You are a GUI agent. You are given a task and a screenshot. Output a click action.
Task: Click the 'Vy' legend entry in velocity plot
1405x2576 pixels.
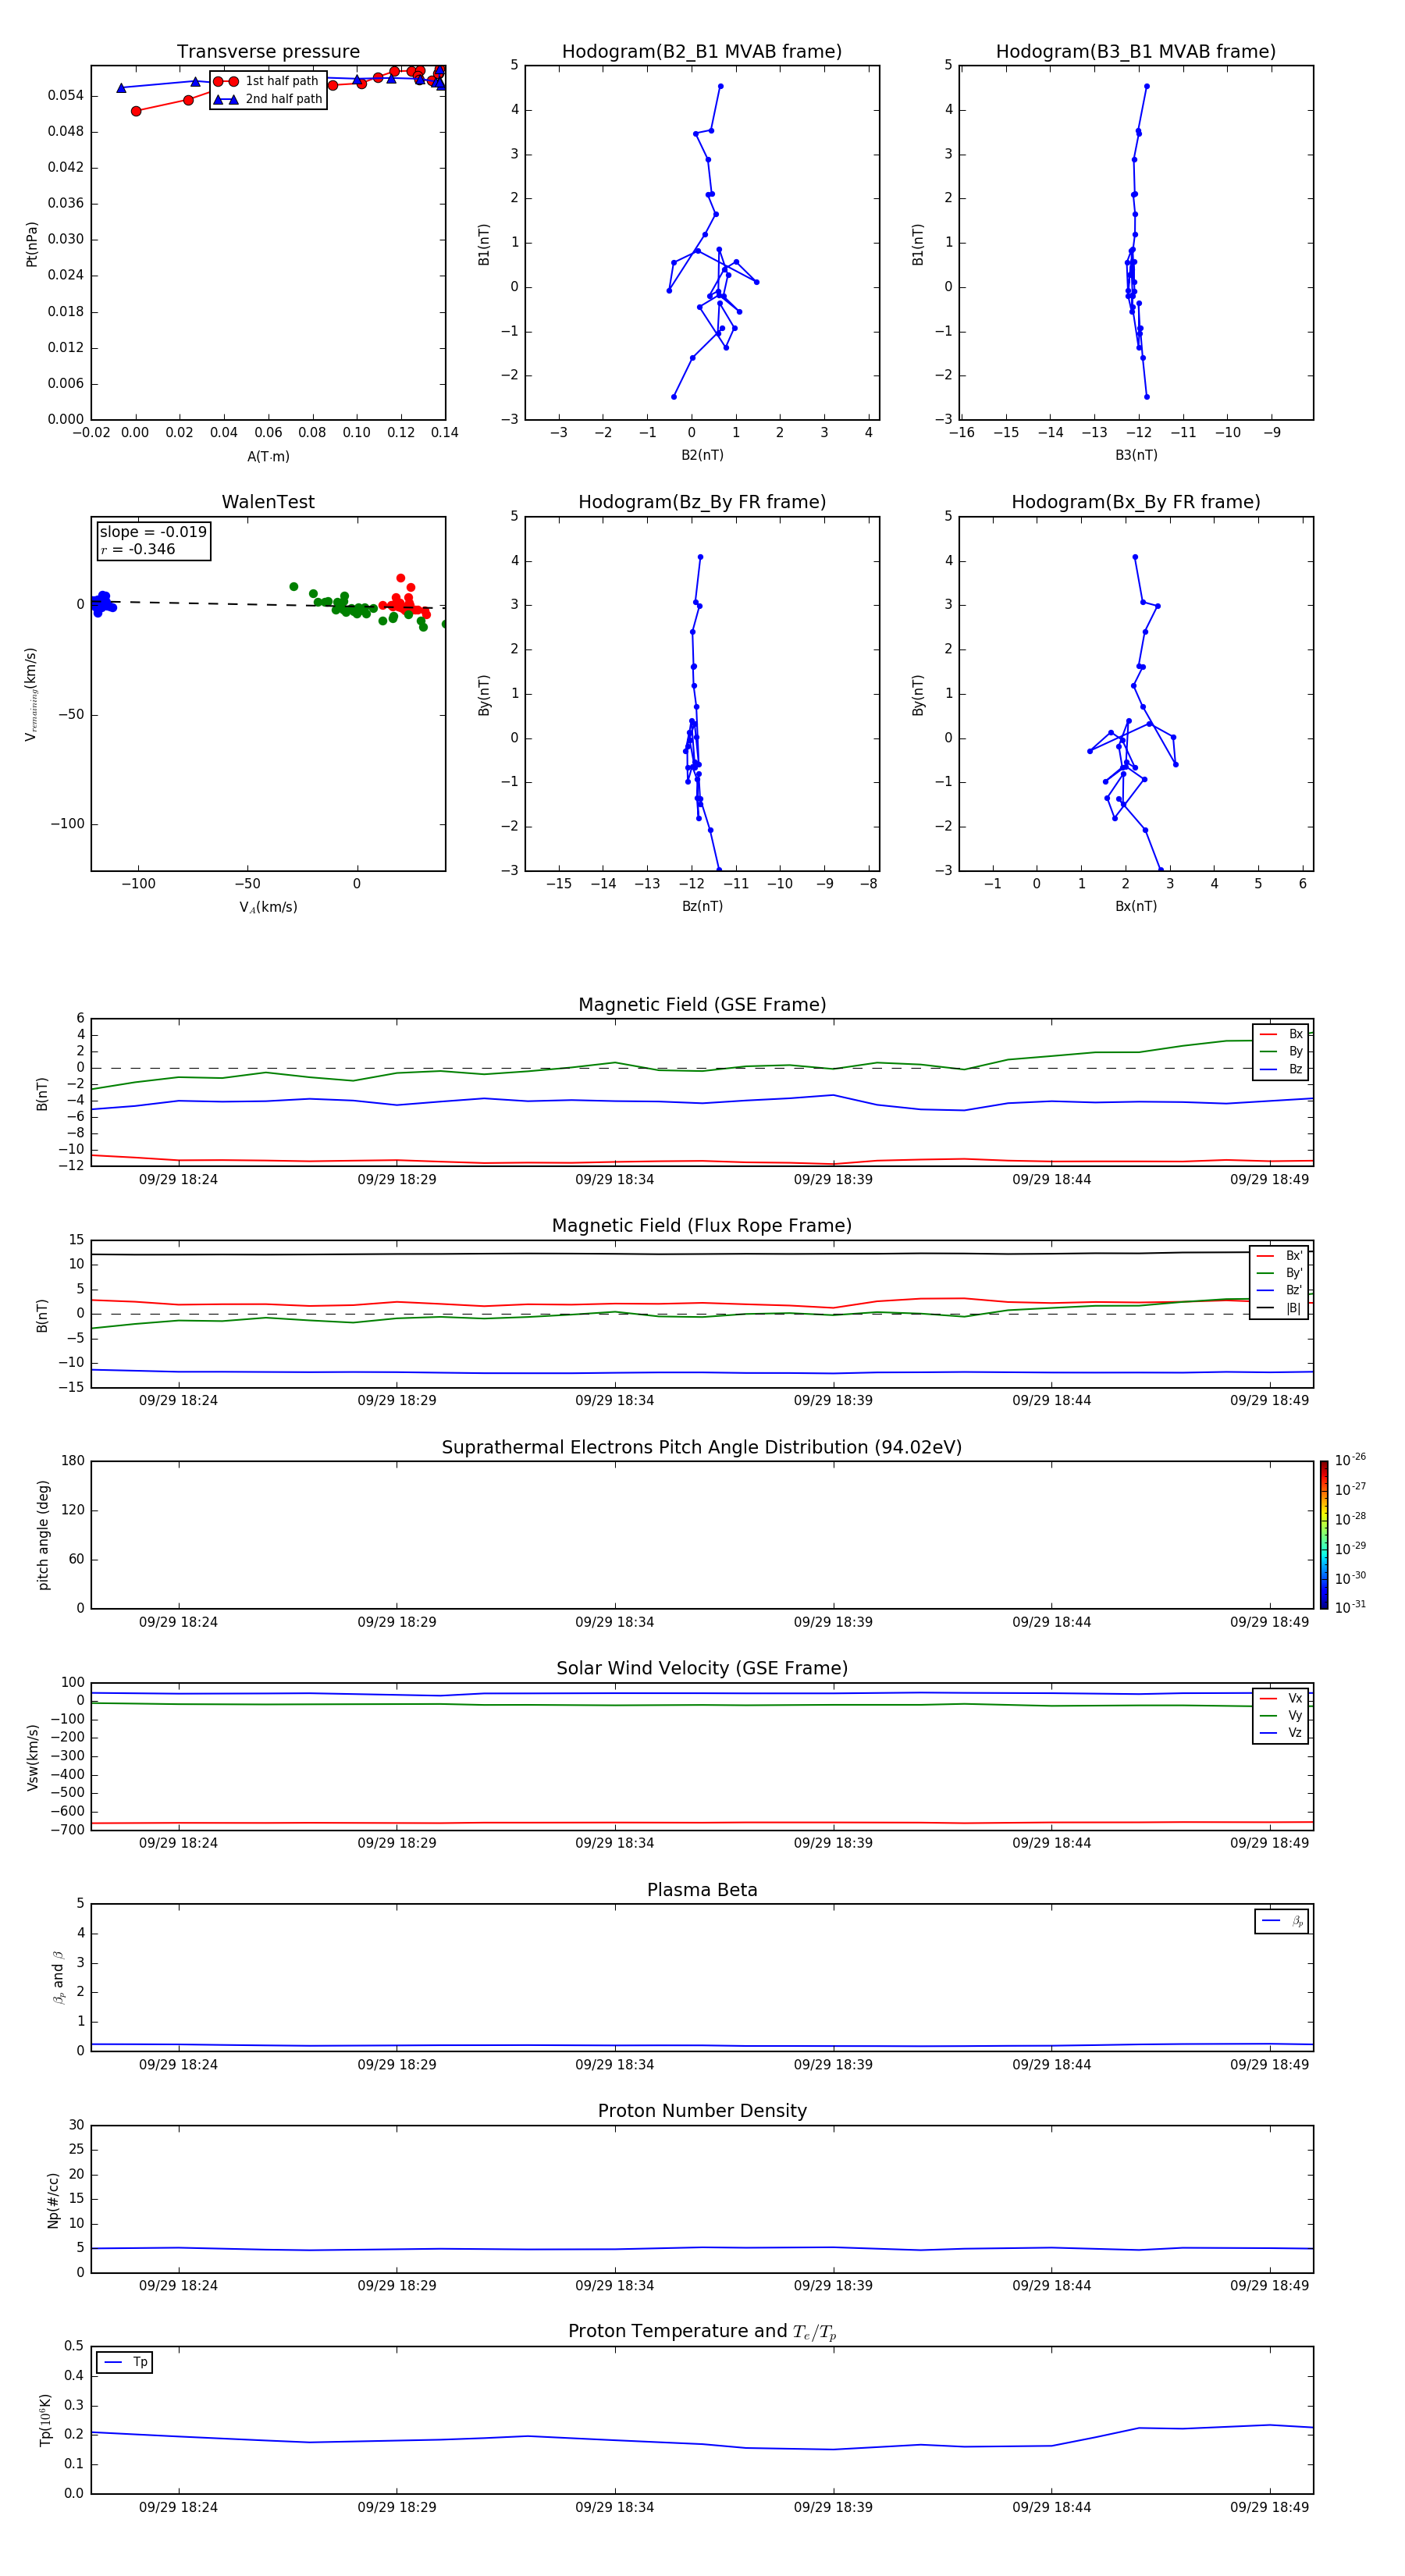[x=1281, y=1716]
